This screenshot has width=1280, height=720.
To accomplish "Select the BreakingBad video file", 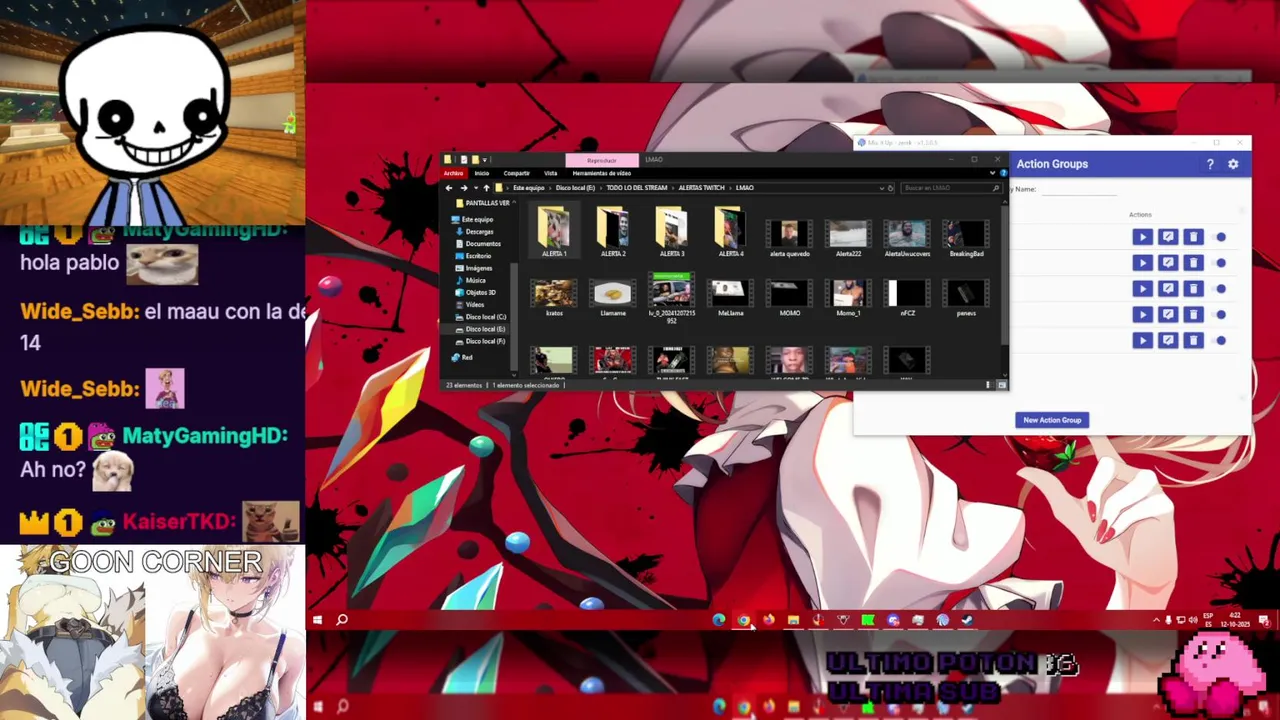I will (966, 237).
